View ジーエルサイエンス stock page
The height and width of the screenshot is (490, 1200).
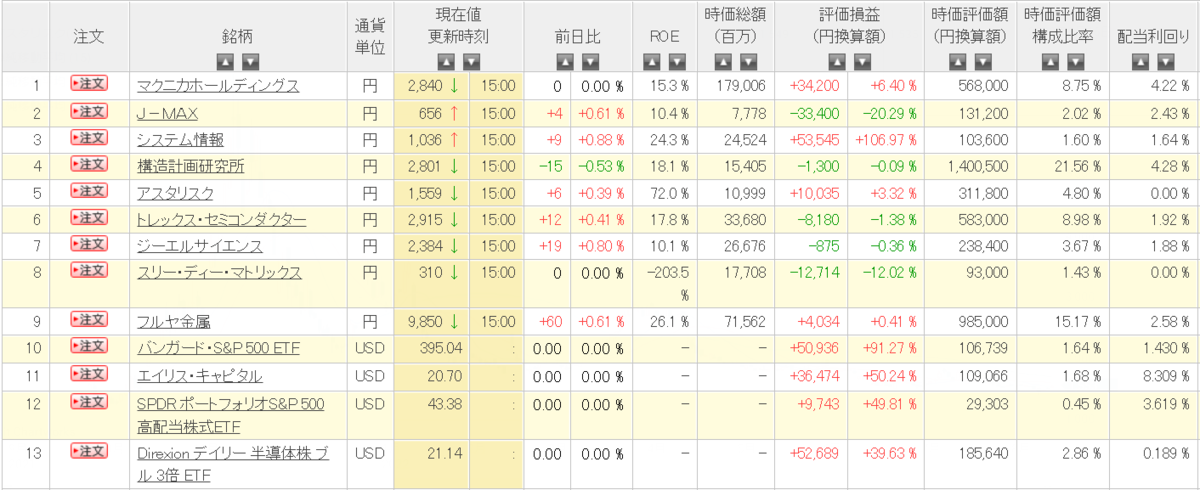pyautogui.click(x=199, y=246)
